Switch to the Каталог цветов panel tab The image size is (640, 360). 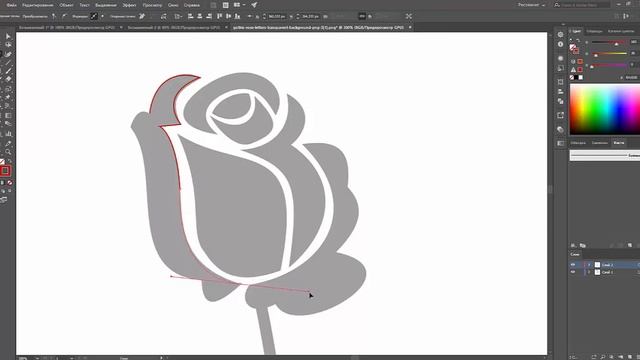[621, 31]
